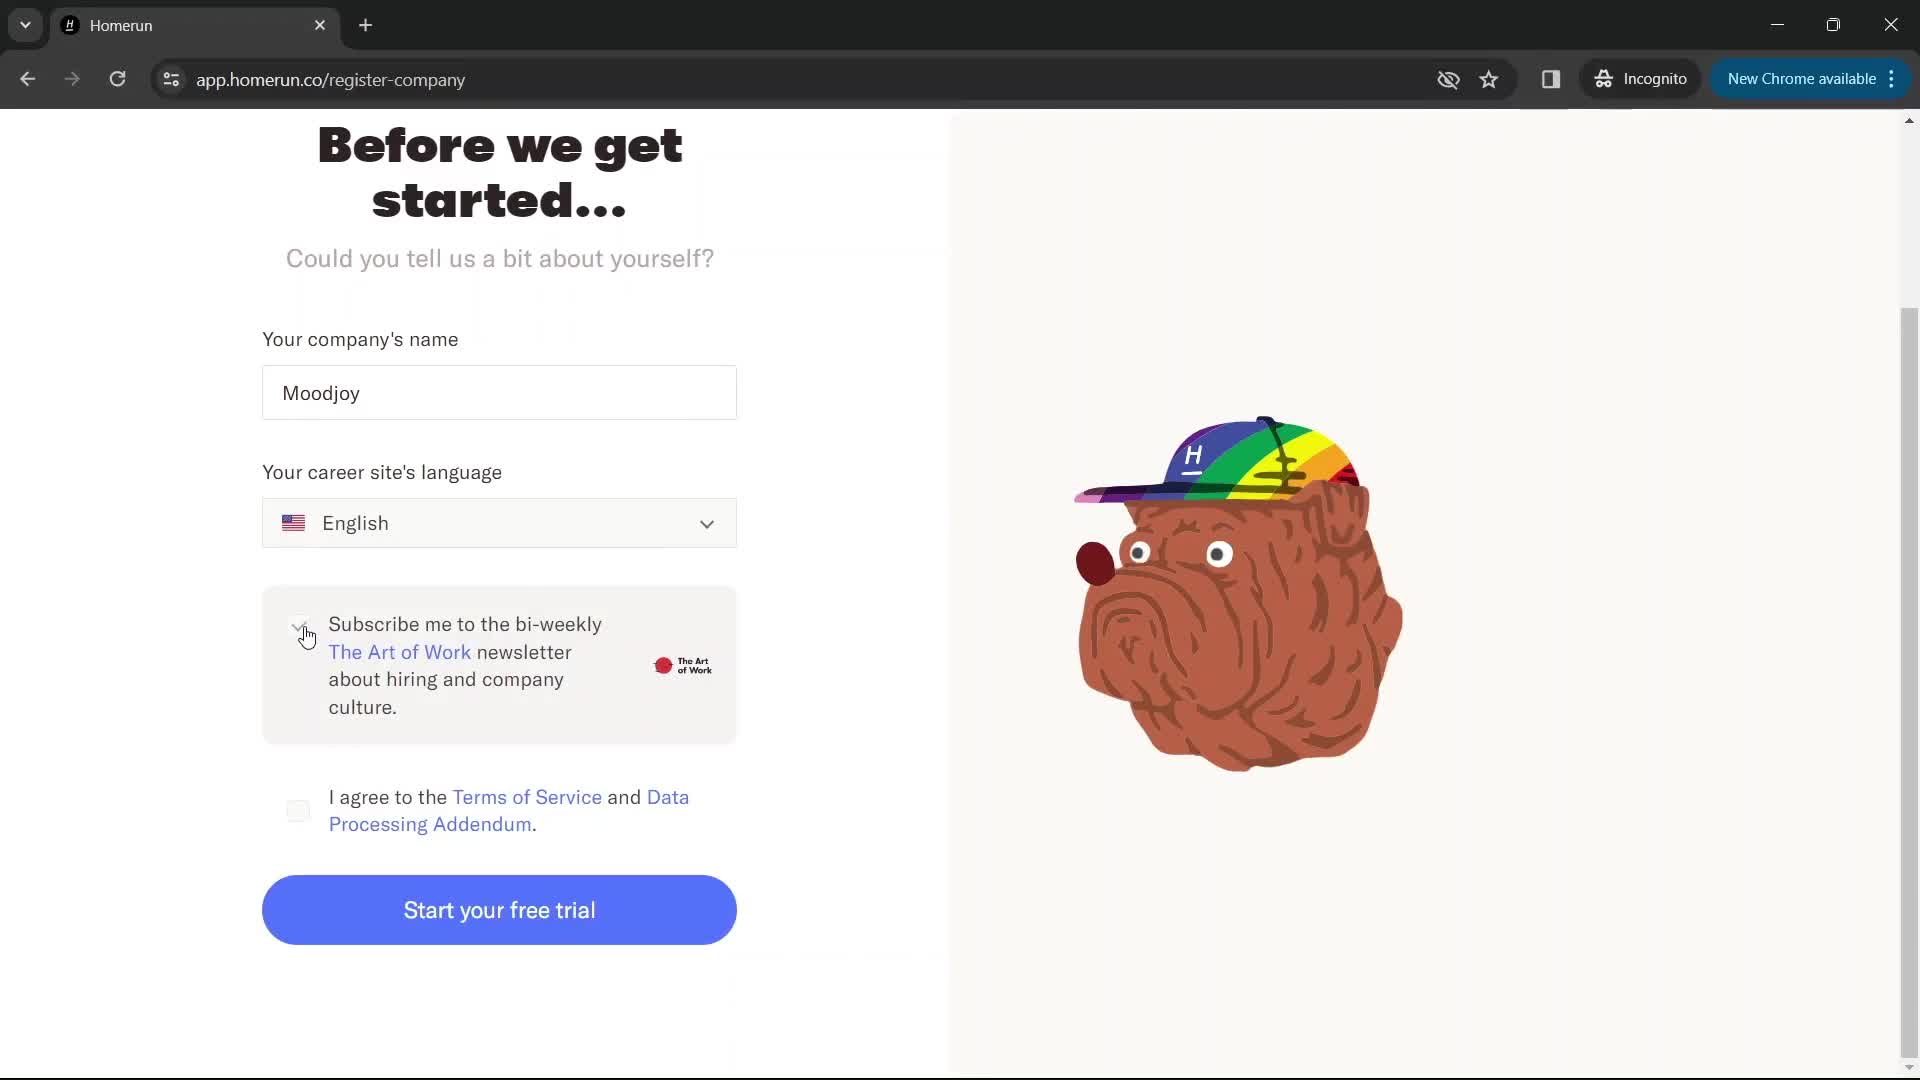Screen dimensions: 1920x1080
Task: Toggle the newsletter subscription checkbox
Action: point(298,627)
